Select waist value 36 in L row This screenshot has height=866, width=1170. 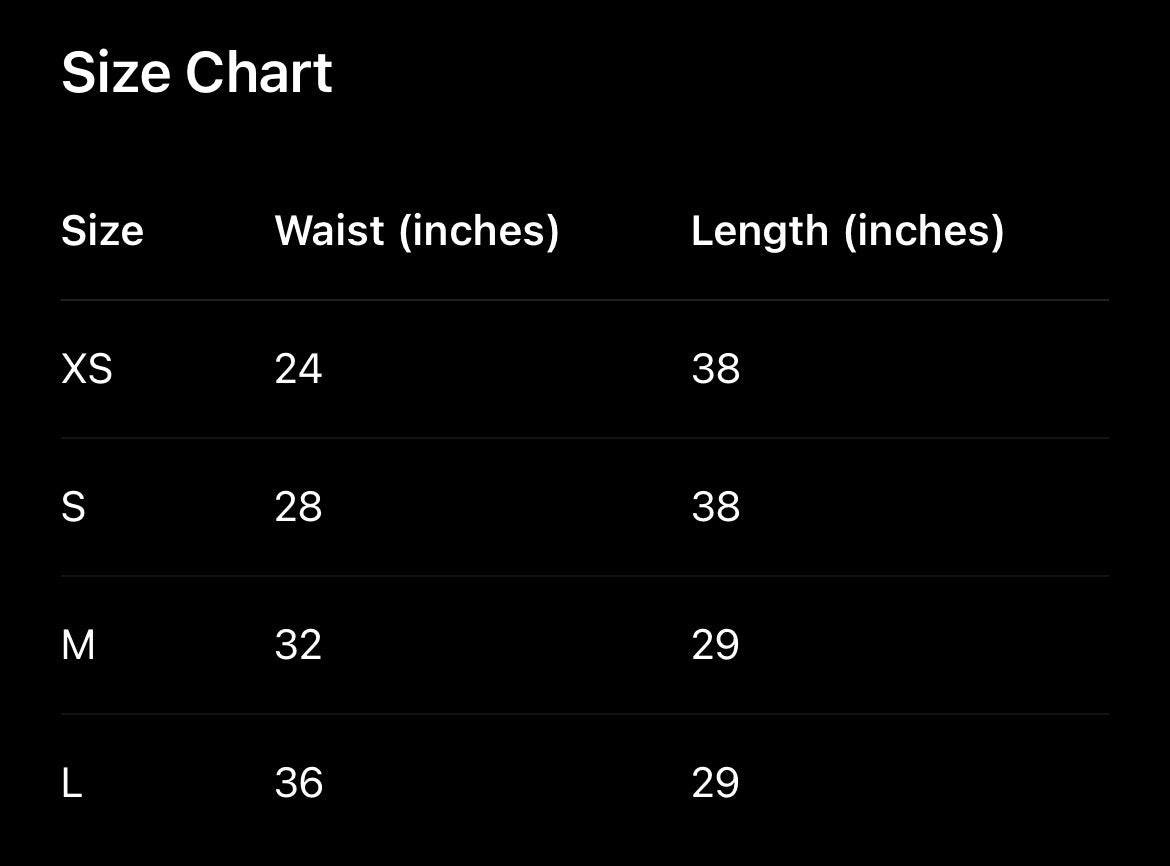pyautogui.click(x=298, y=783)
